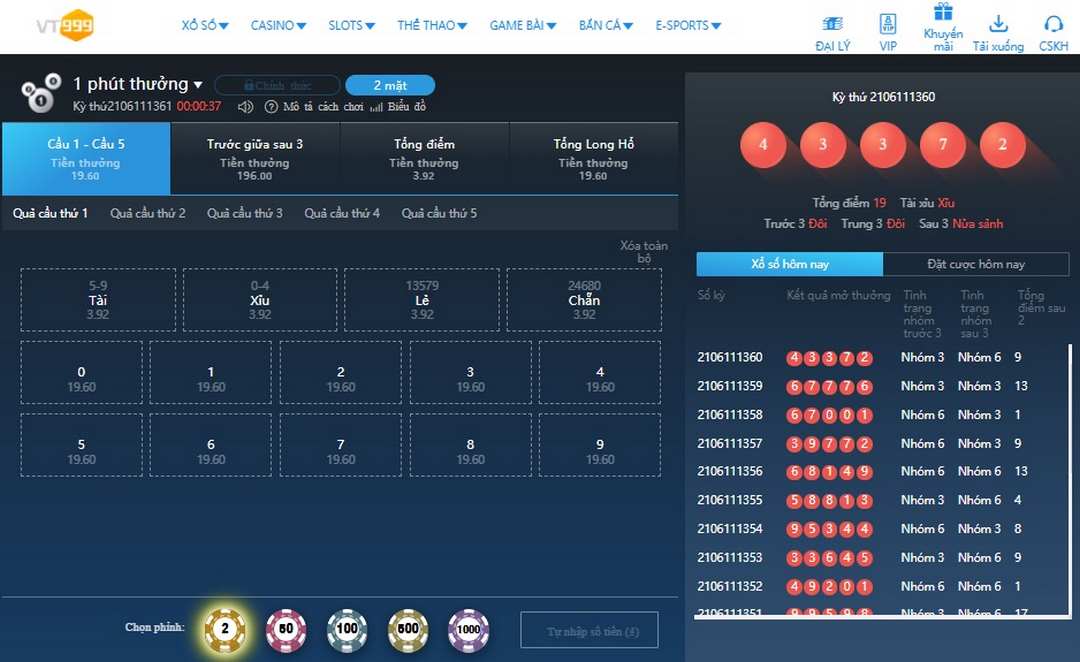
Task: Bet on the Tài 5-9 option
Action: (98, 300)
